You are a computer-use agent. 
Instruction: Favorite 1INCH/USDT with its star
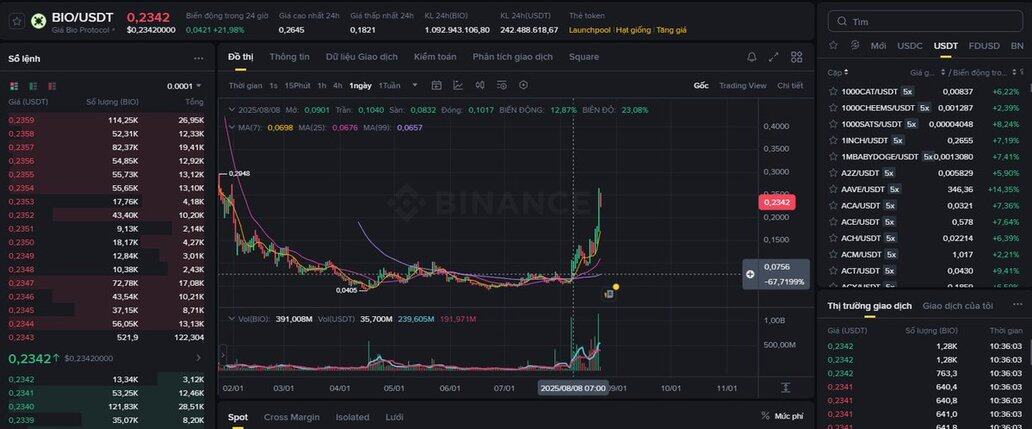pyautogui.click(x=833, y=140)
